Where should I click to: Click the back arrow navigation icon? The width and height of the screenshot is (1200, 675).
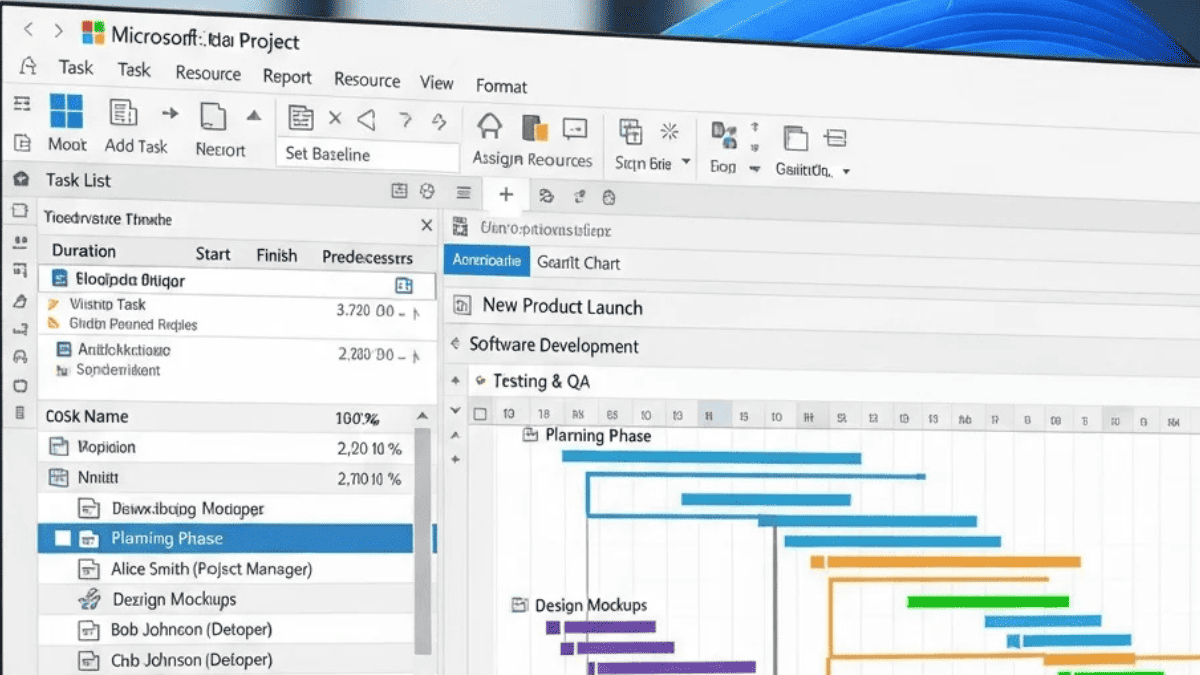(x=28, y=30)
